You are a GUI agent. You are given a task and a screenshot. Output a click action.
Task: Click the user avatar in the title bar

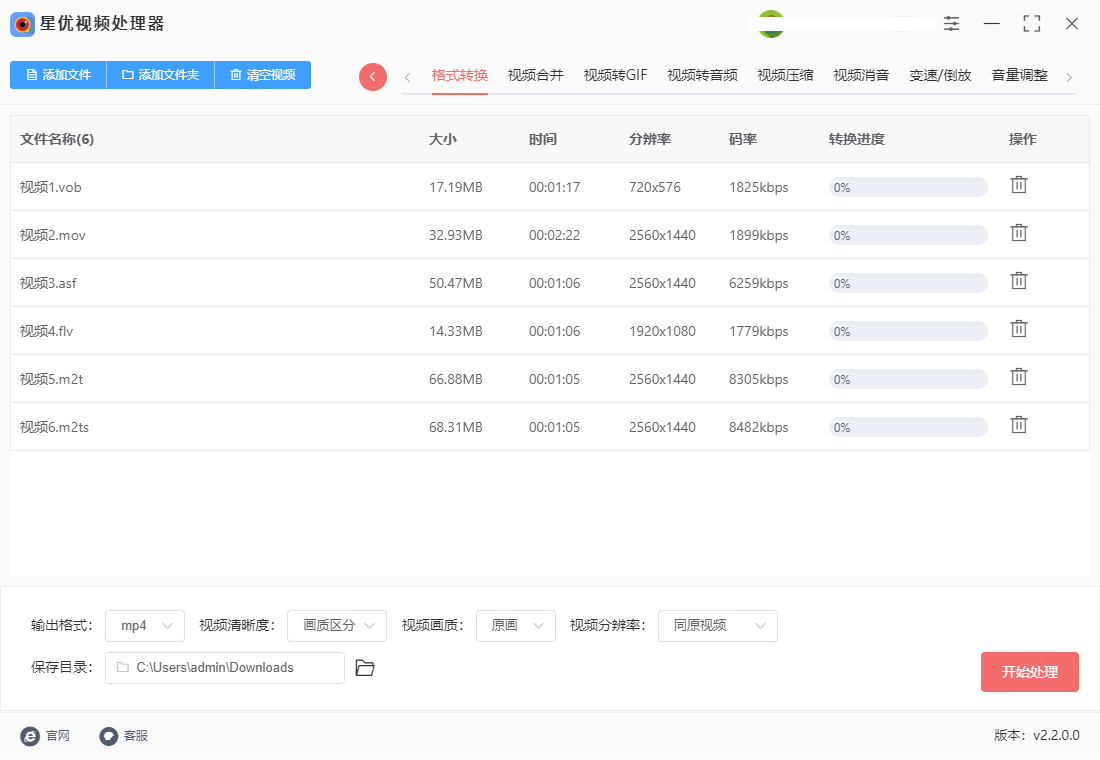pyautogui.click(x=770, y=22)
